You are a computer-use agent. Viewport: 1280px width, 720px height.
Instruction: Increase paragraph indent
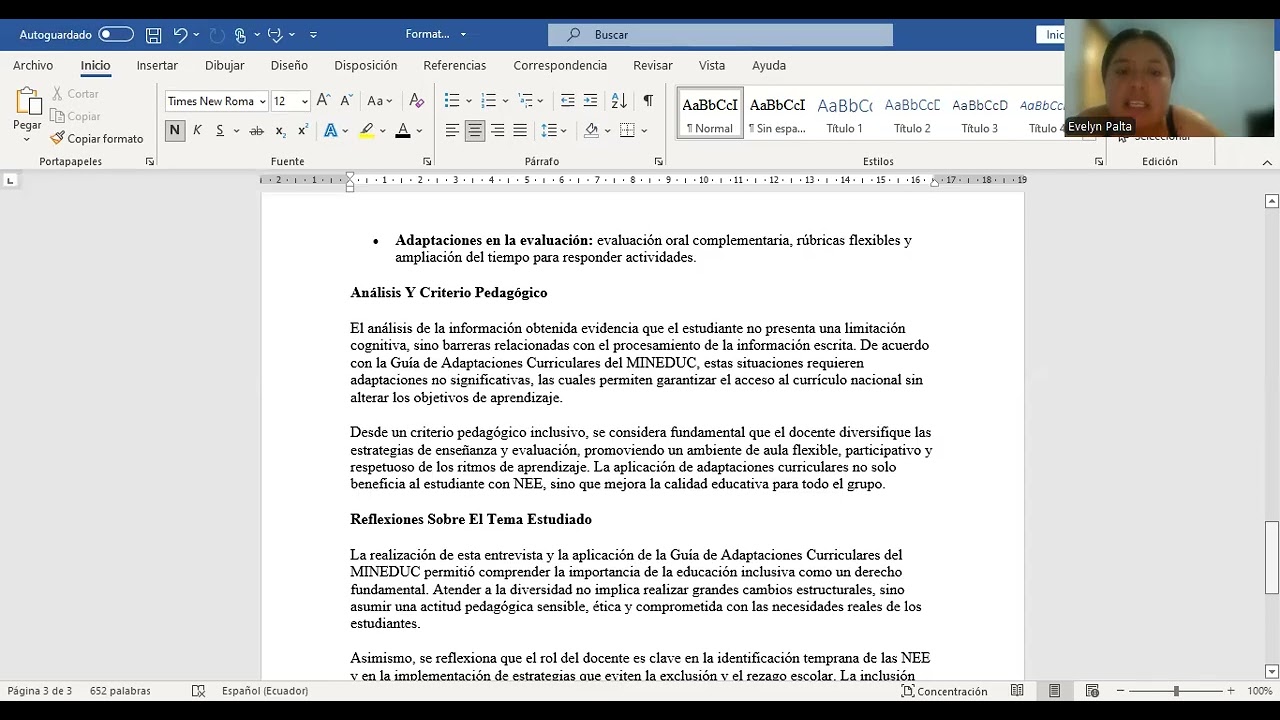tap(590, 101)
